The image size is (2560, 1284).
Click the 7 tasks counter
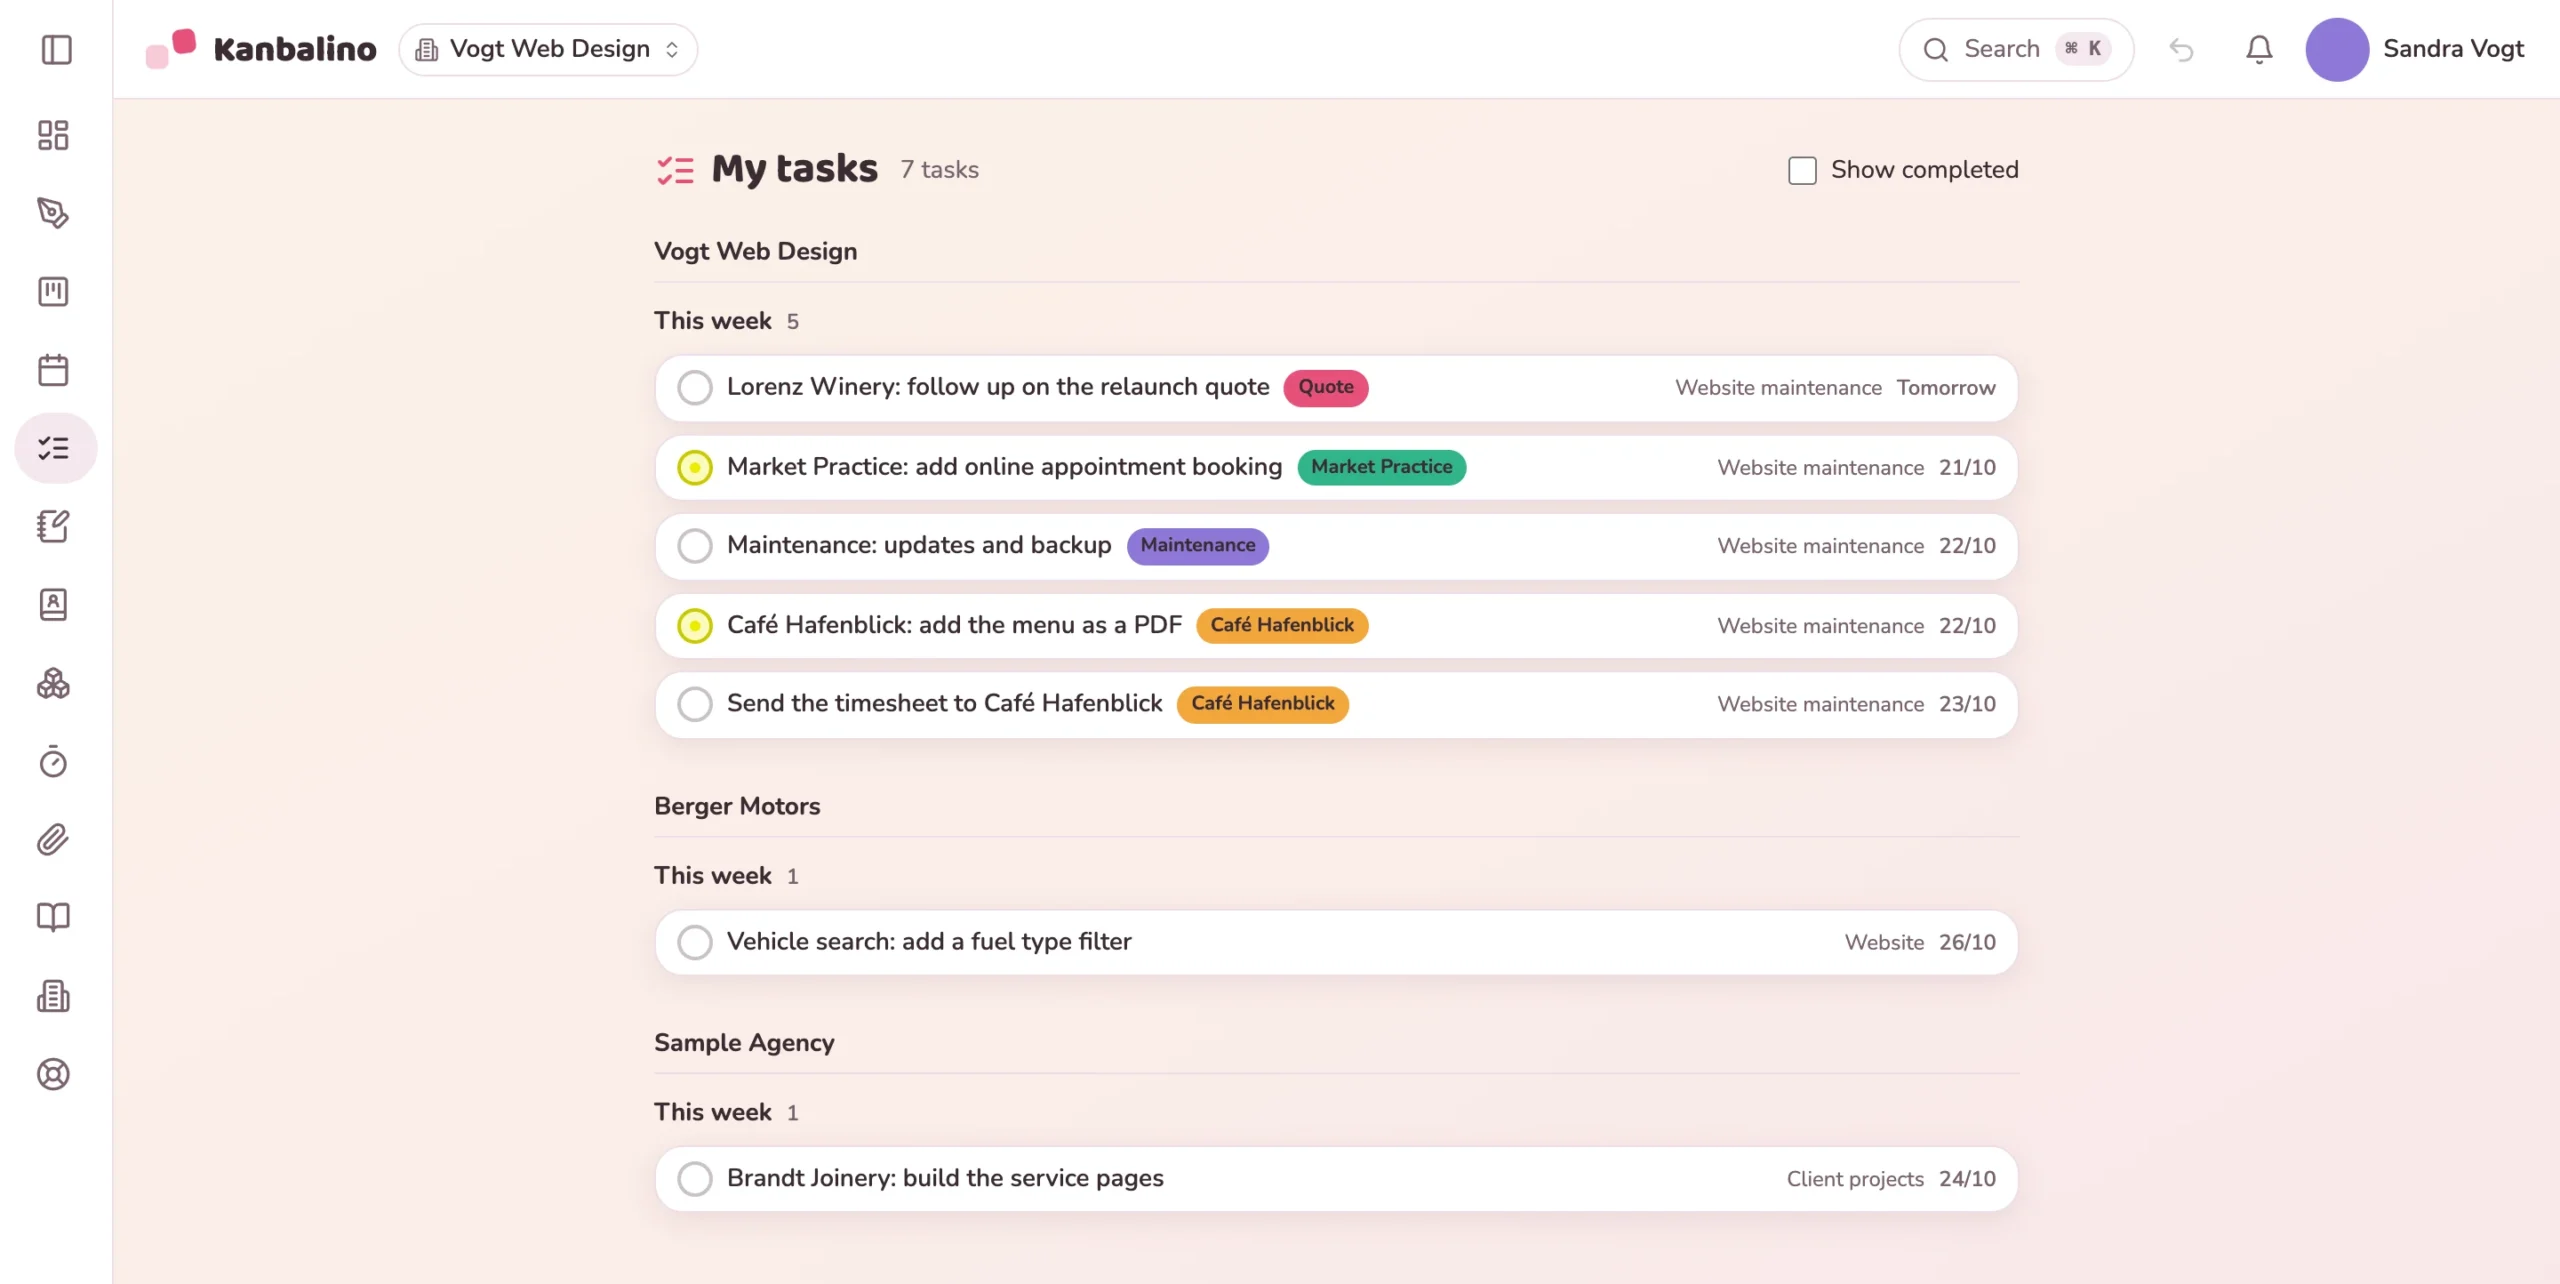pyautogui.click(x=939, y=170)
